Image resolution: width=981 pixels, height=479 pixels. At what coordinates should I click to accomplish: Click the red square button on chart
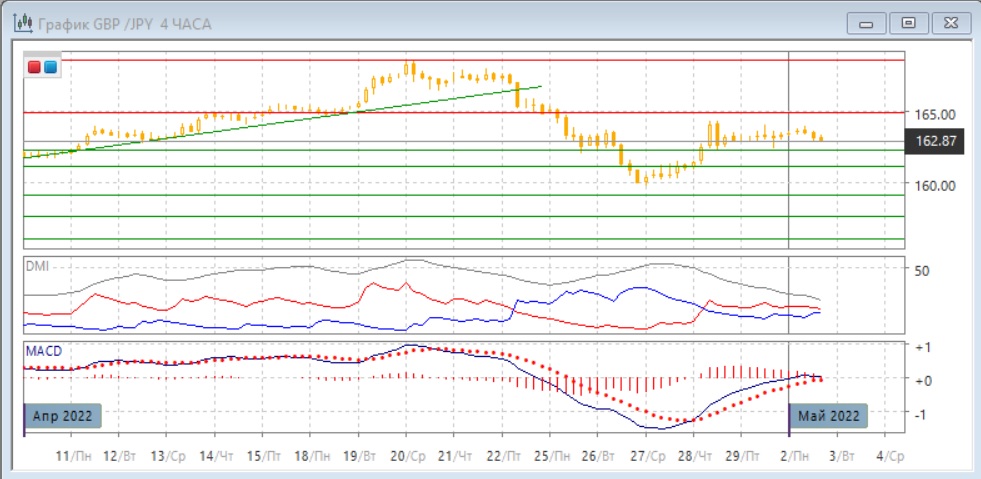click(x=34, y=67)
